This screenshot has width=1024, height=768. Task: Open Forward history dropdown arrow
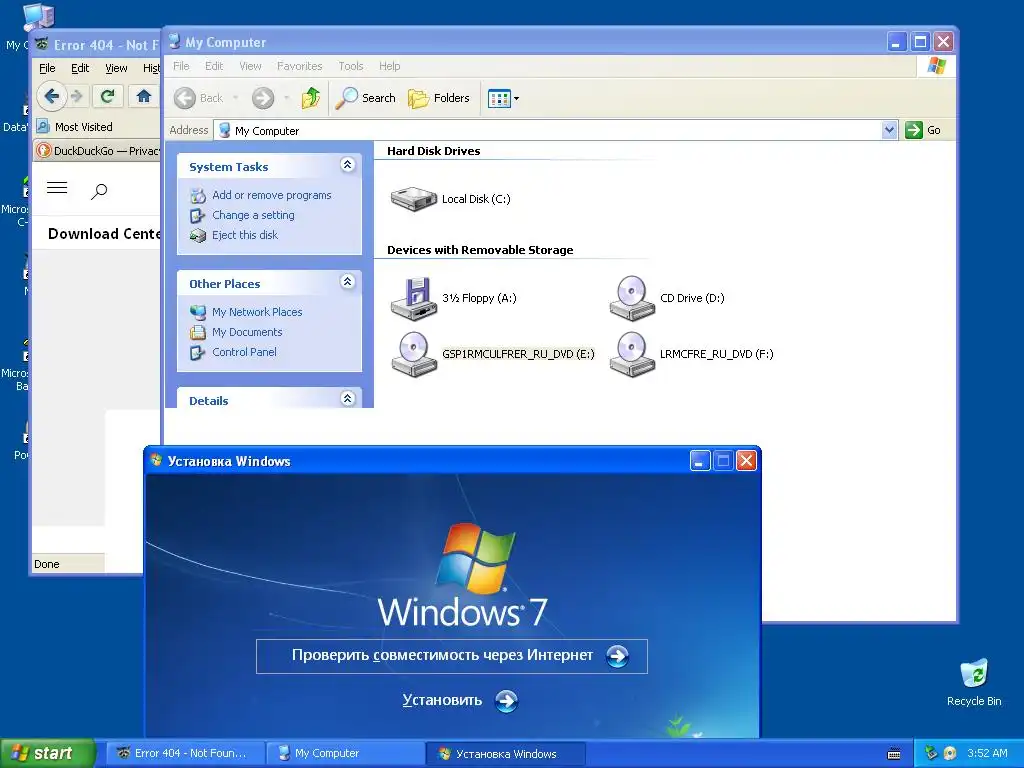tap(286, 98)
